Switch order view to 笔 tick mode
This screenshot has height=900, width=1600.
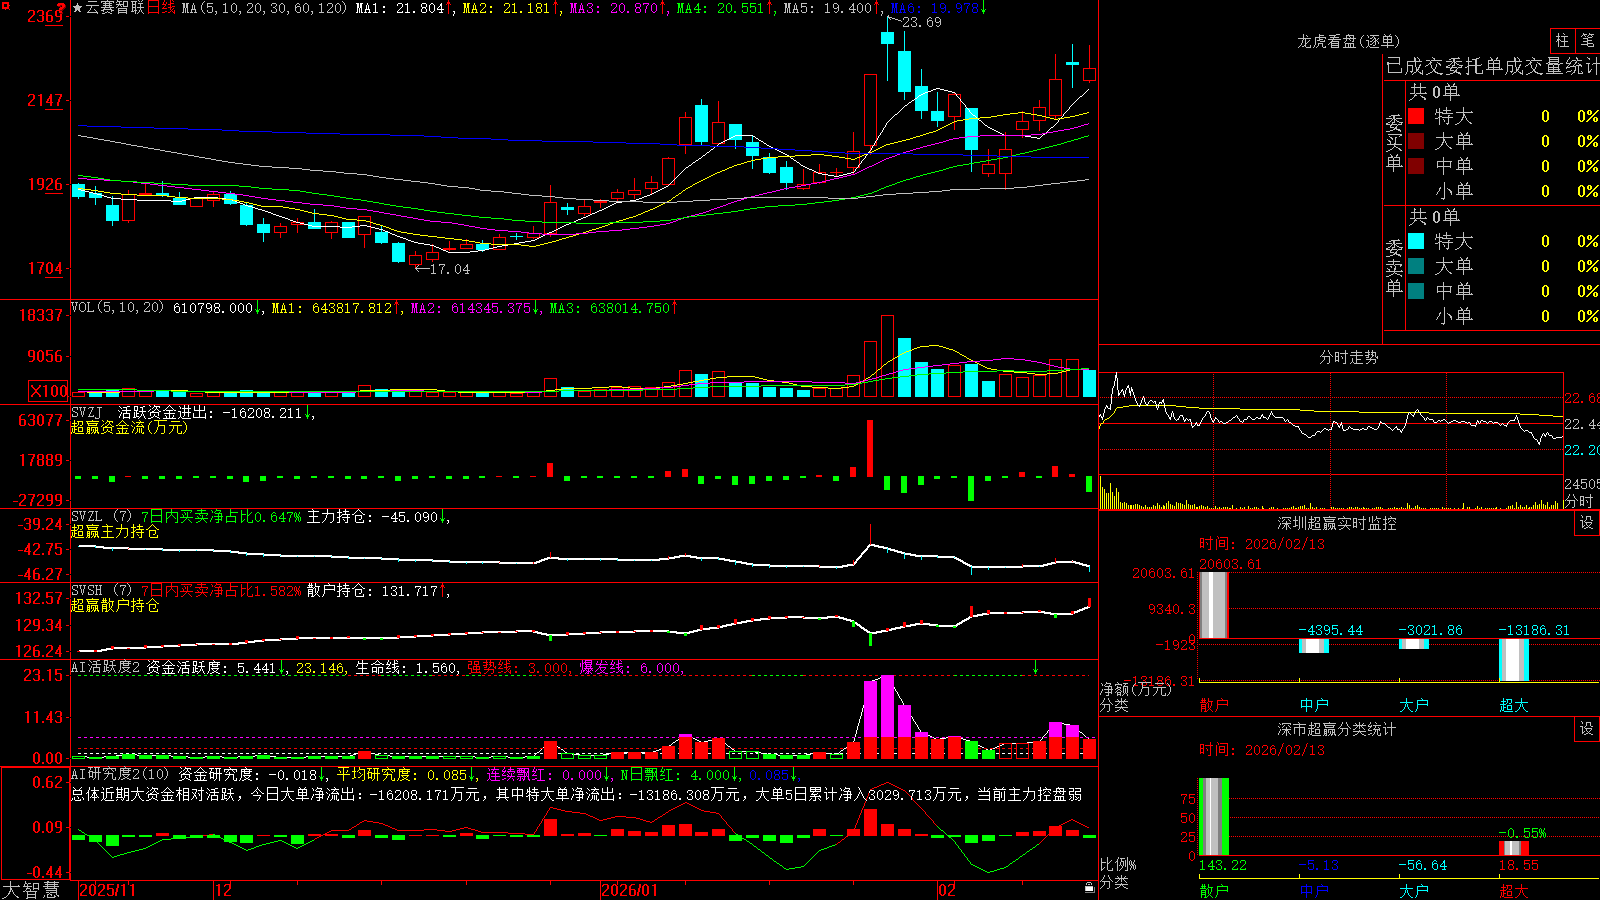[1588, 41]
